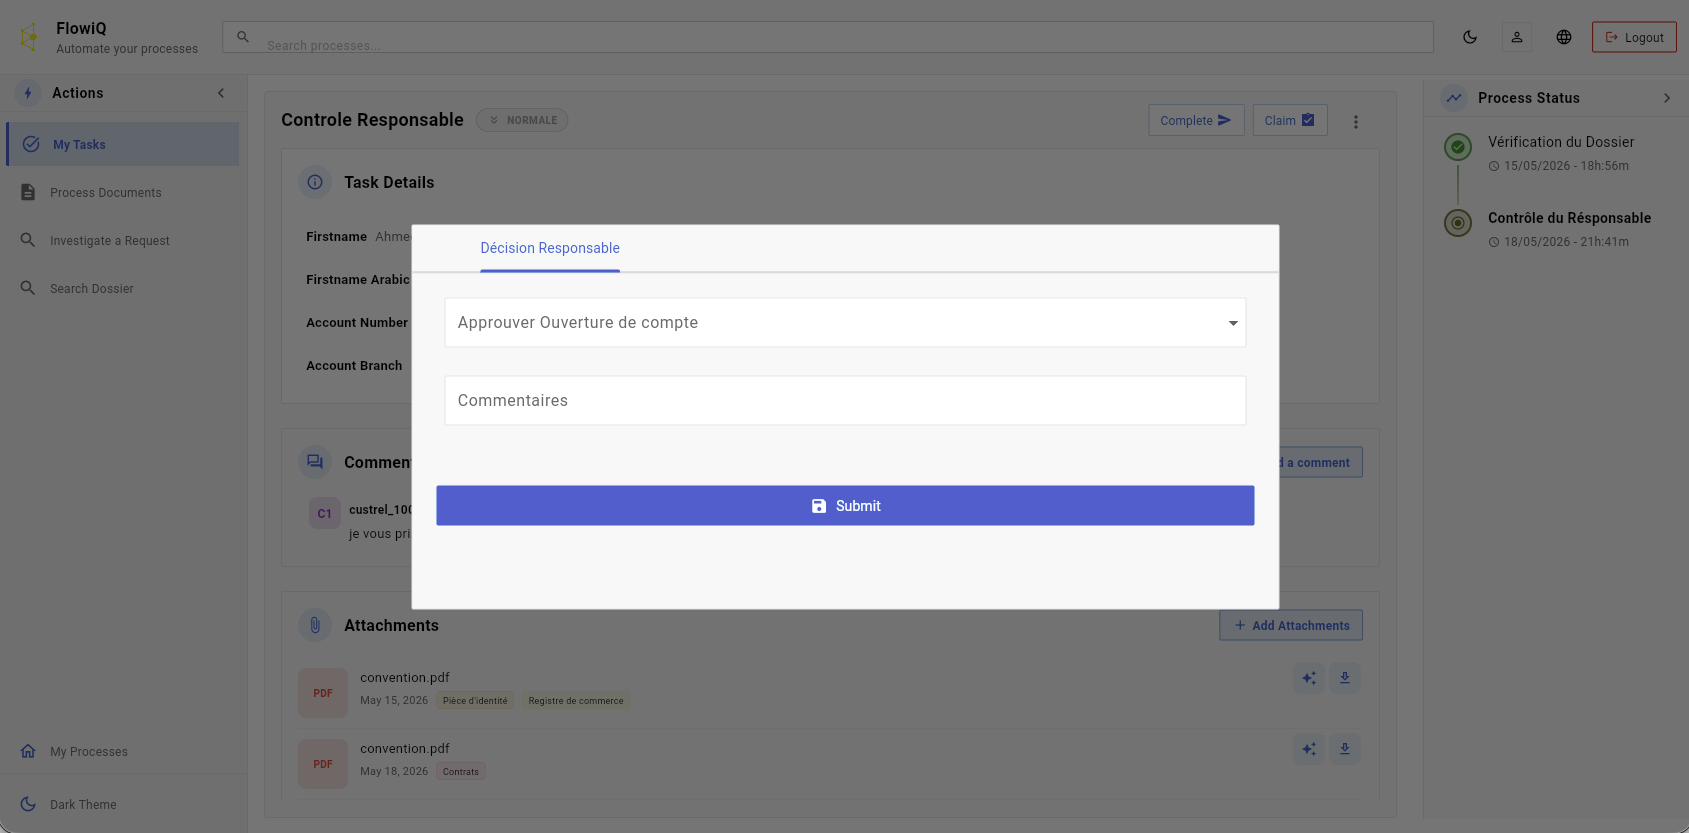Open Investigate a Request
This screenshot has width=1689, height=833.
coord(123,240)
